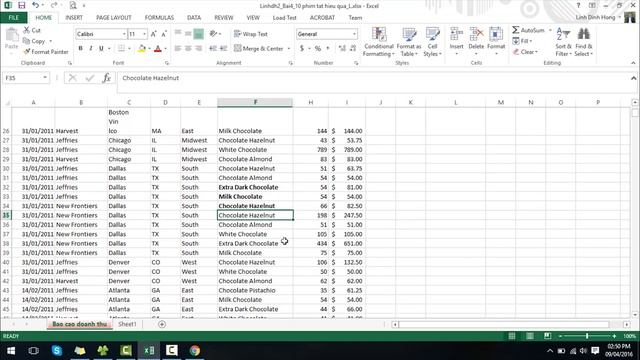The height and width of the screenshot is (360, 640).
Task: Click the zoom slider handle
Action: click(587, 336)
